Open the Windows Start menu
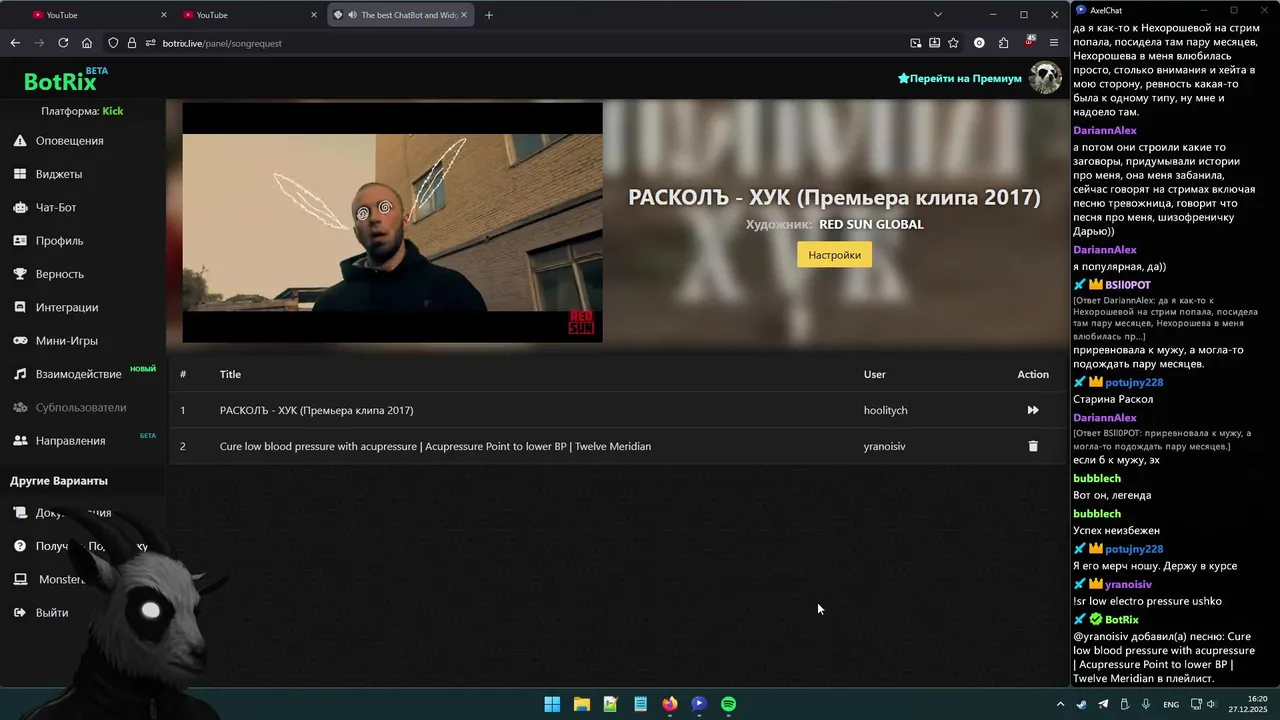 [552, 704]
